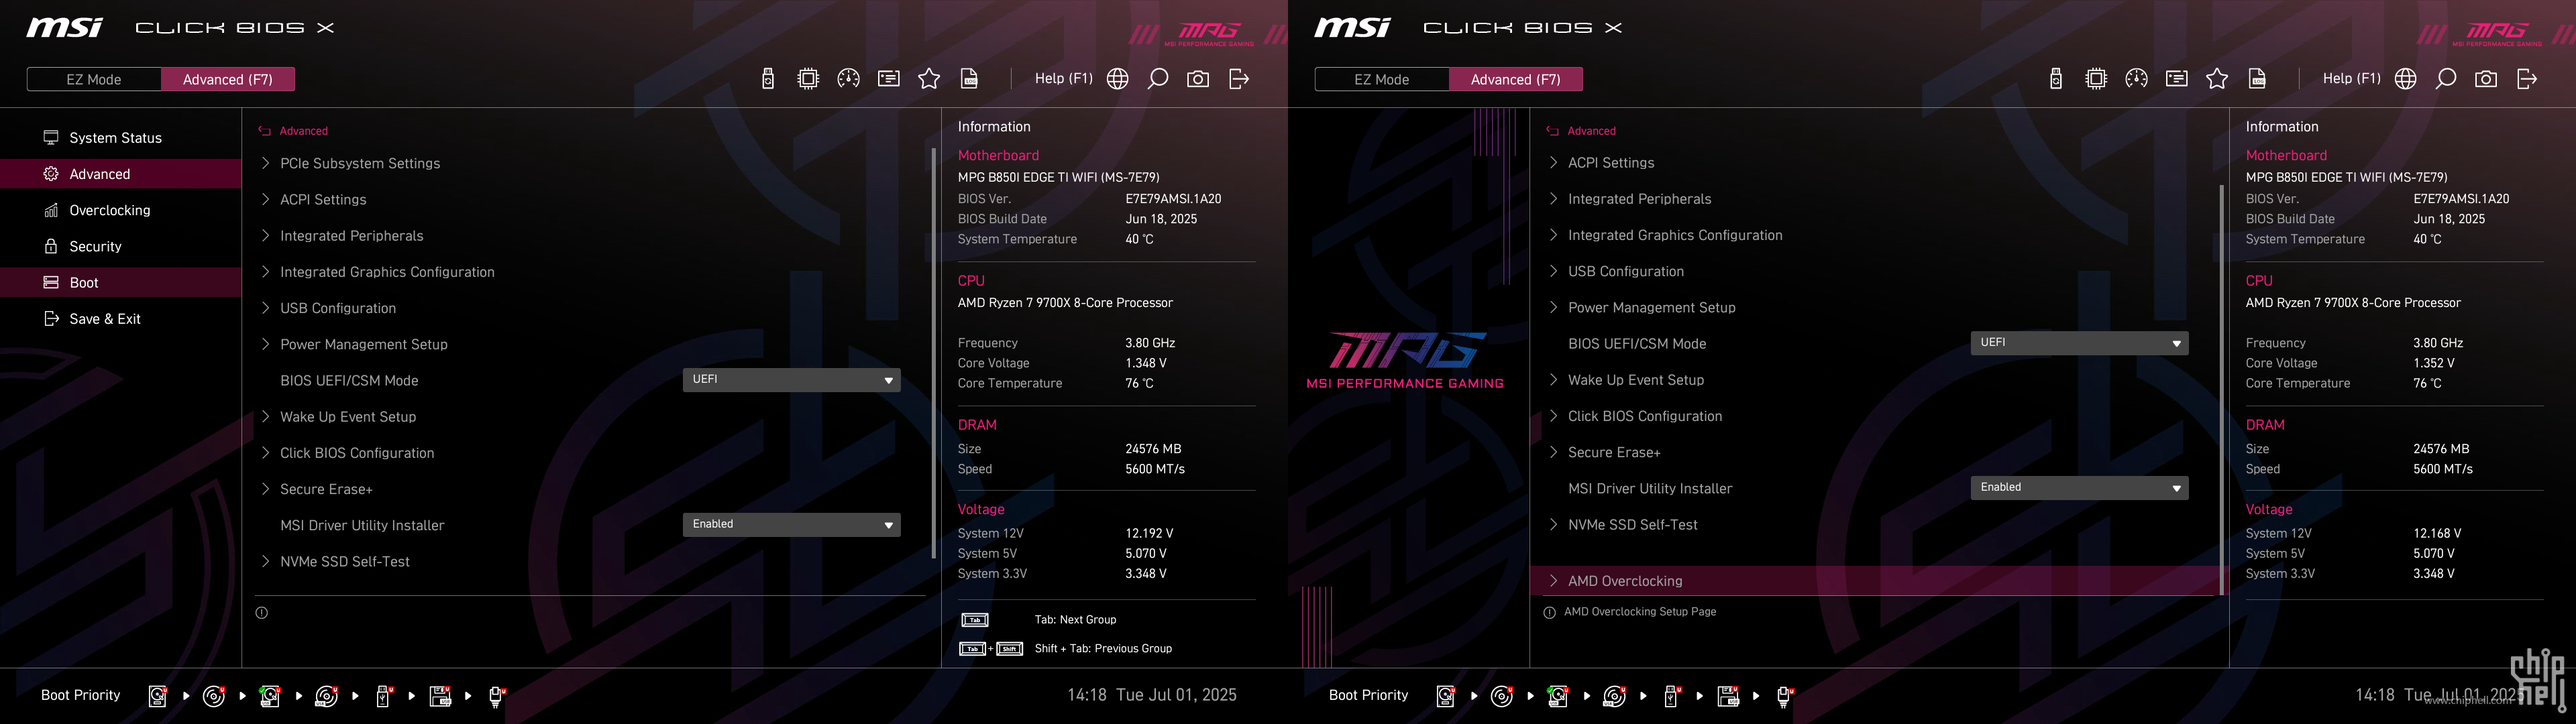The width and height of the screenshot is (2576, 724).
Task: Switch to Advanced (F7) in left screen
Action: click(228, 79)
